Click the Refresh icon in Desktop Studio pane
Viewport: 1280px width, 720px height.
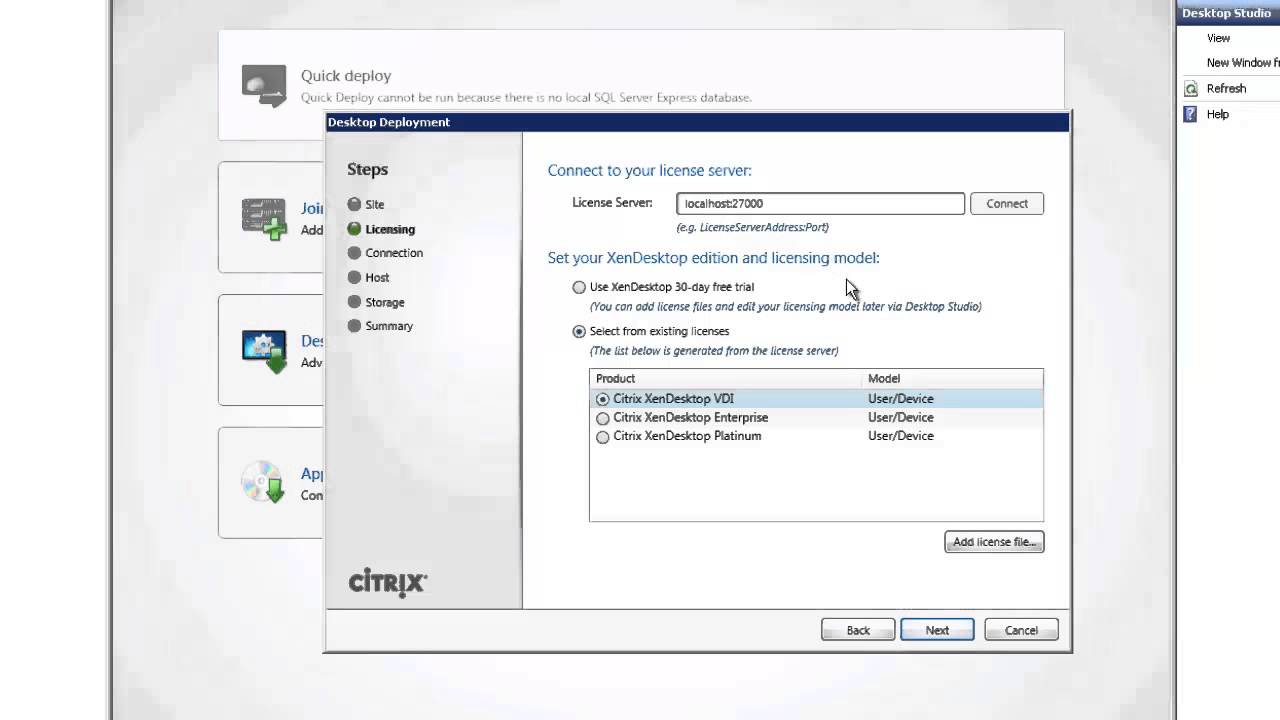tap(1190, 89)
